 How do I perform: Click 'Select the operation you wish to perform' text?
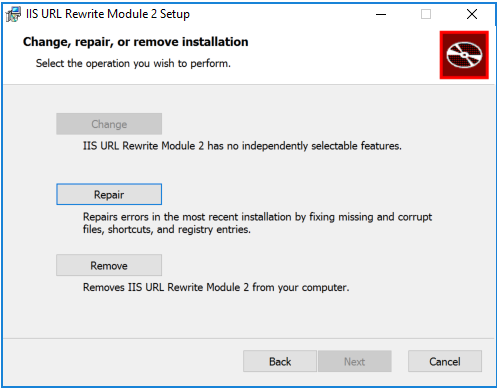[133, 63]
